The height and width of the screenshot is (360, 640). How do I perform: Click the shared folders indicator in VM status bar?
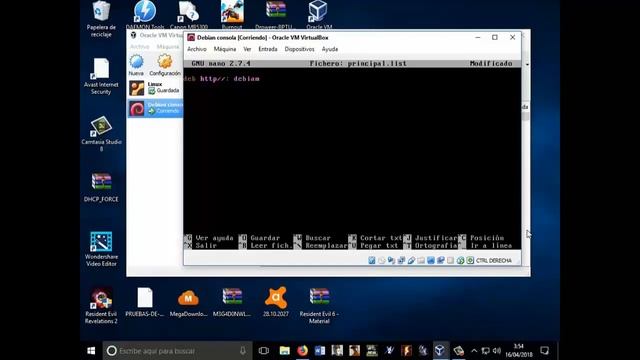point(421,260)
